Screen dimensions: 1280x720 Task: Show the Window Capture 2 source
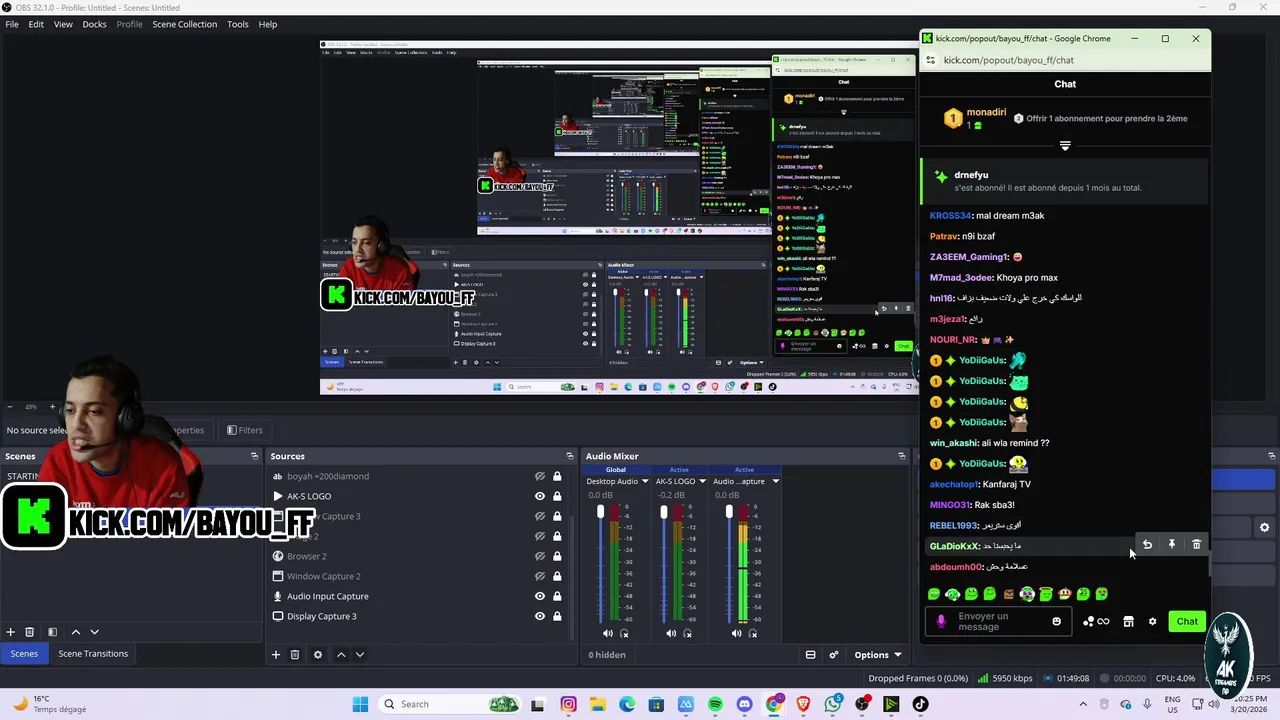540,576
